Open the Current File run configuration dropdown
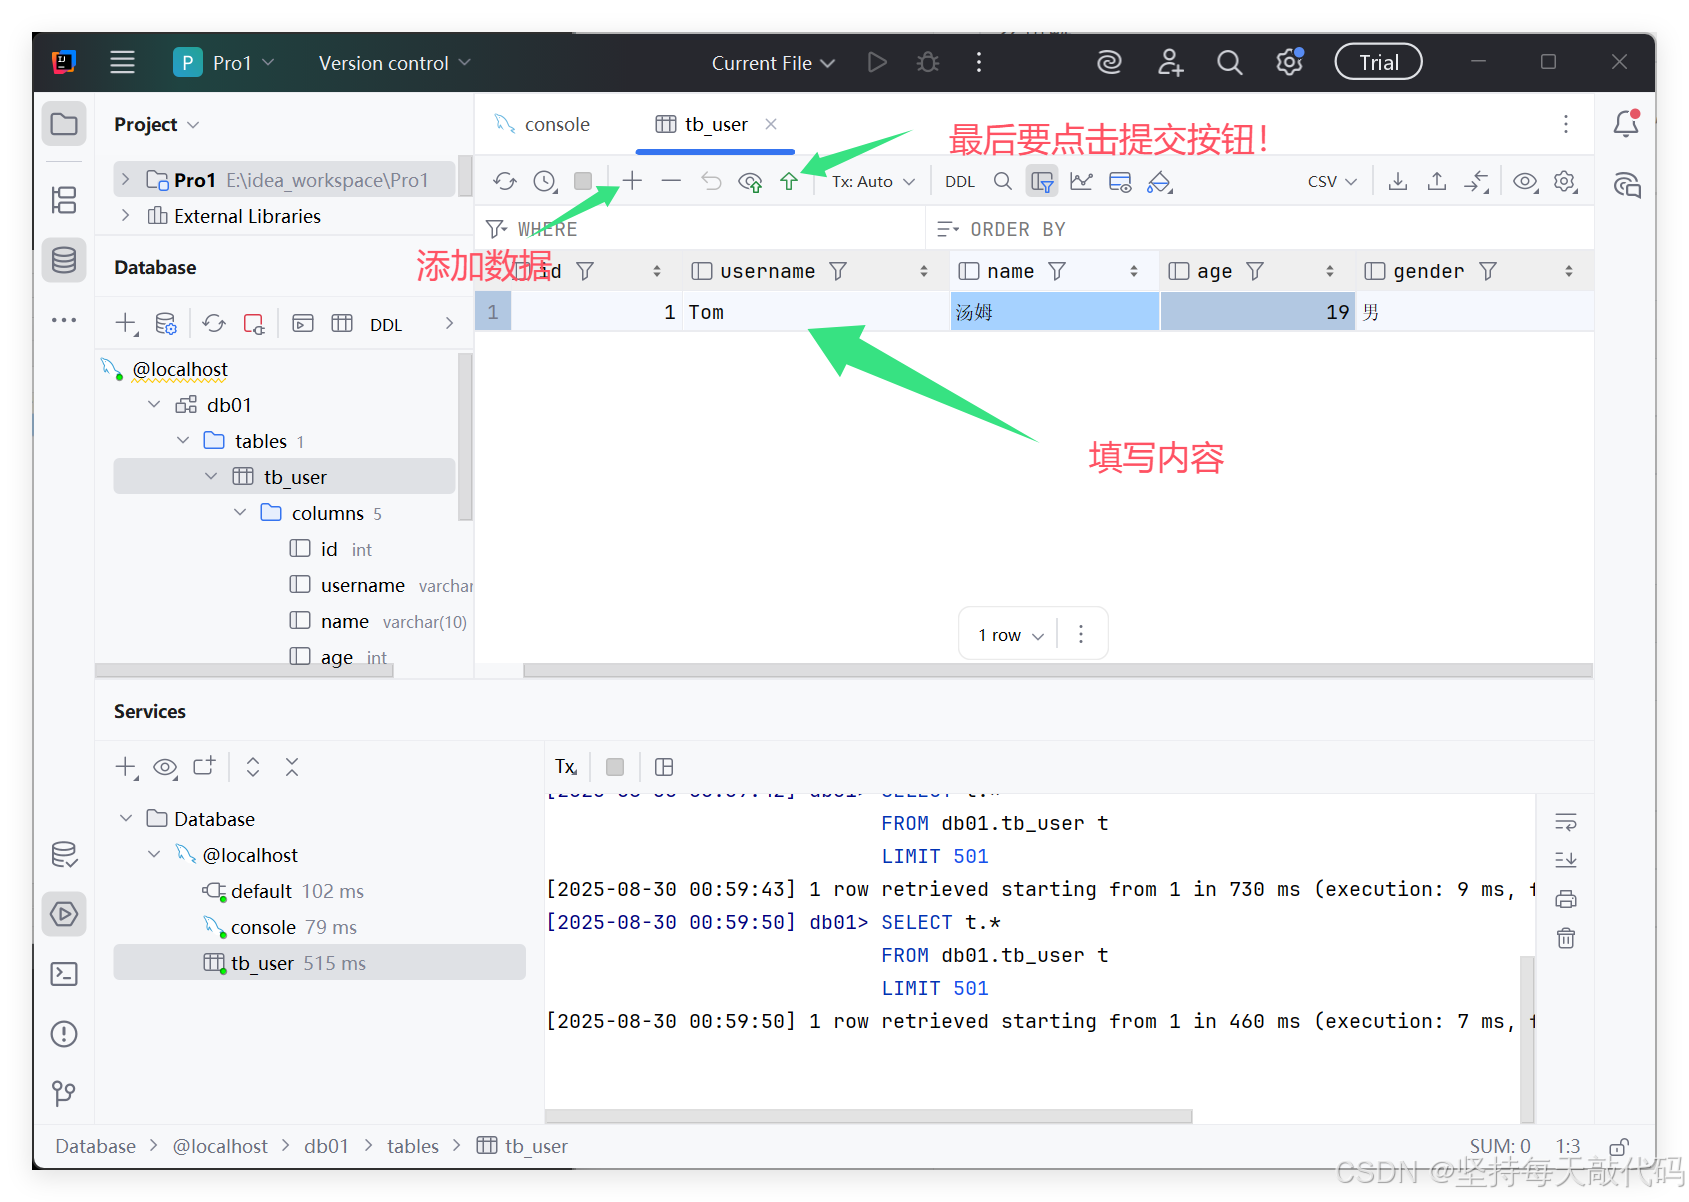Viewport: 1689px width, 1202px height. (773, 62)
